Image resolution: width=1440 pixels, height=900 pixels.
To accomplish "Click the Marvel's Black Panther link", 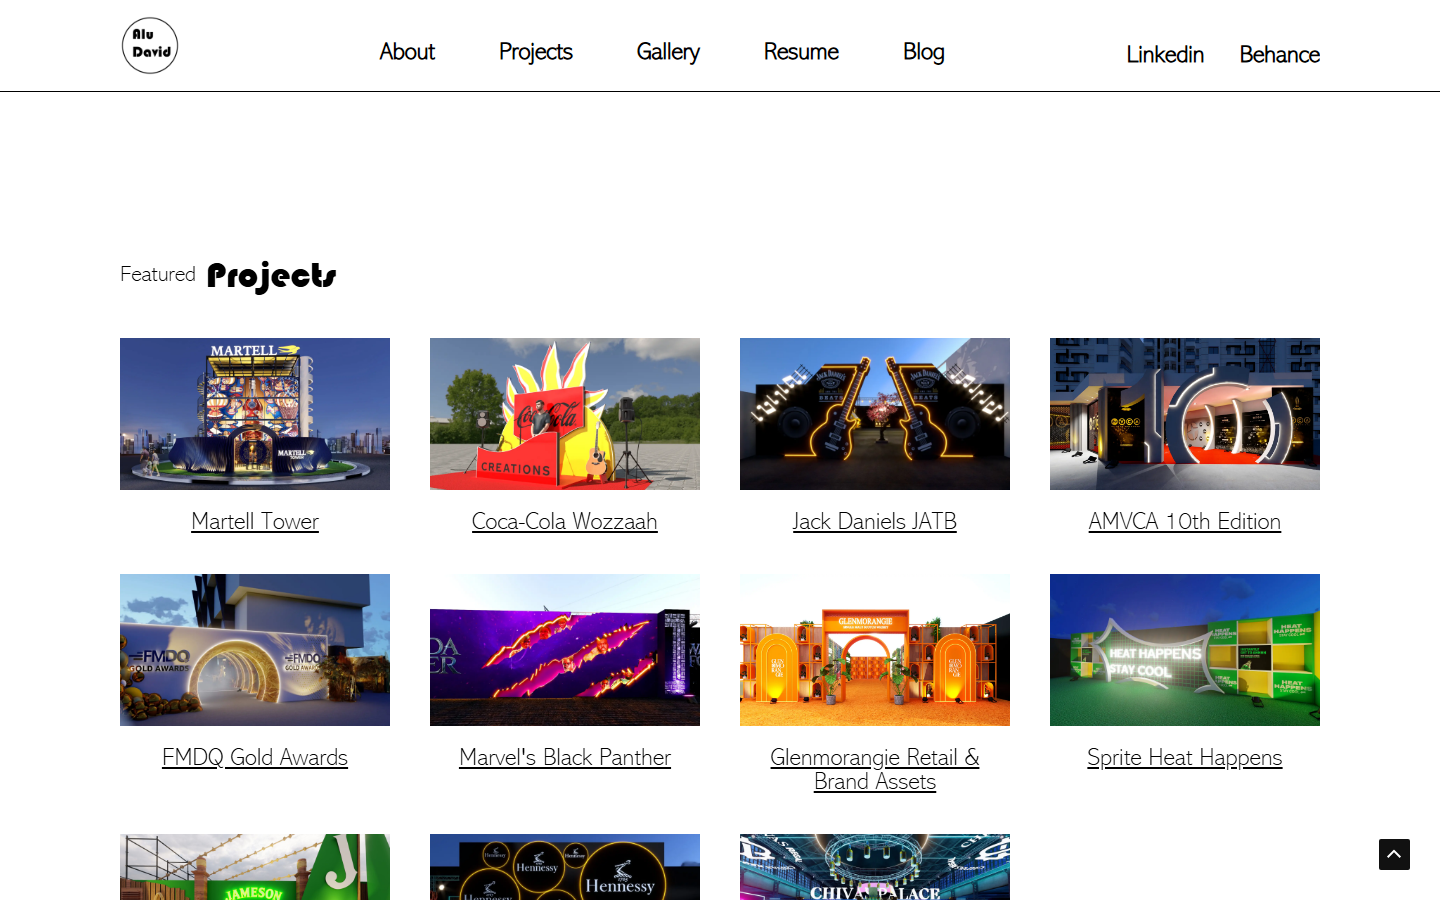I will point(565,757).
